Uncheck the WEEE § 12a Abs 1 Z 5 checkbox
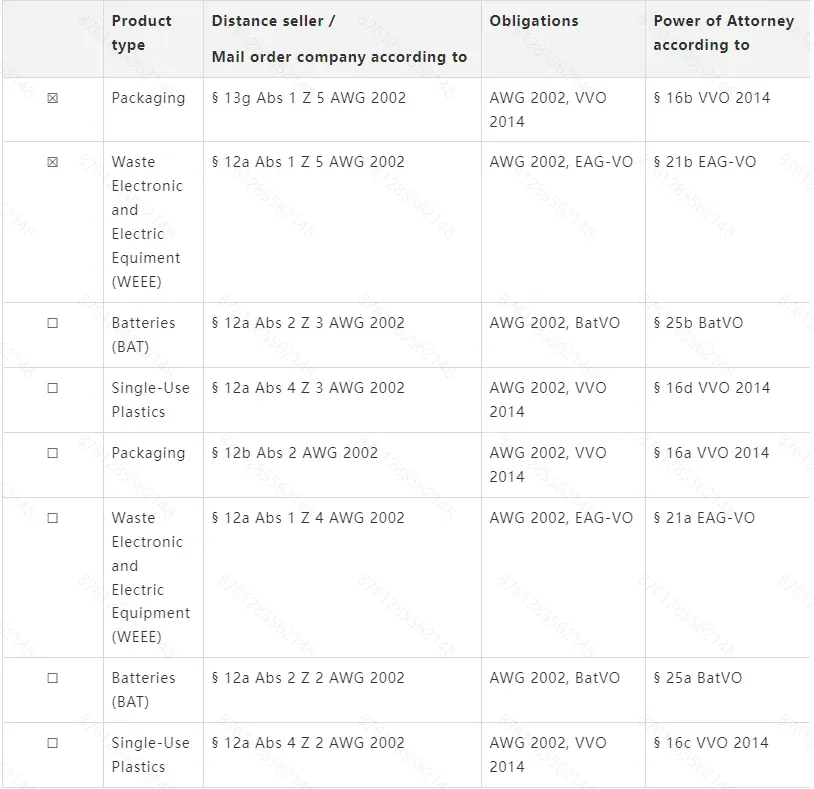Image resolution: width=814 pixels, height=789 pixels. 53,162
